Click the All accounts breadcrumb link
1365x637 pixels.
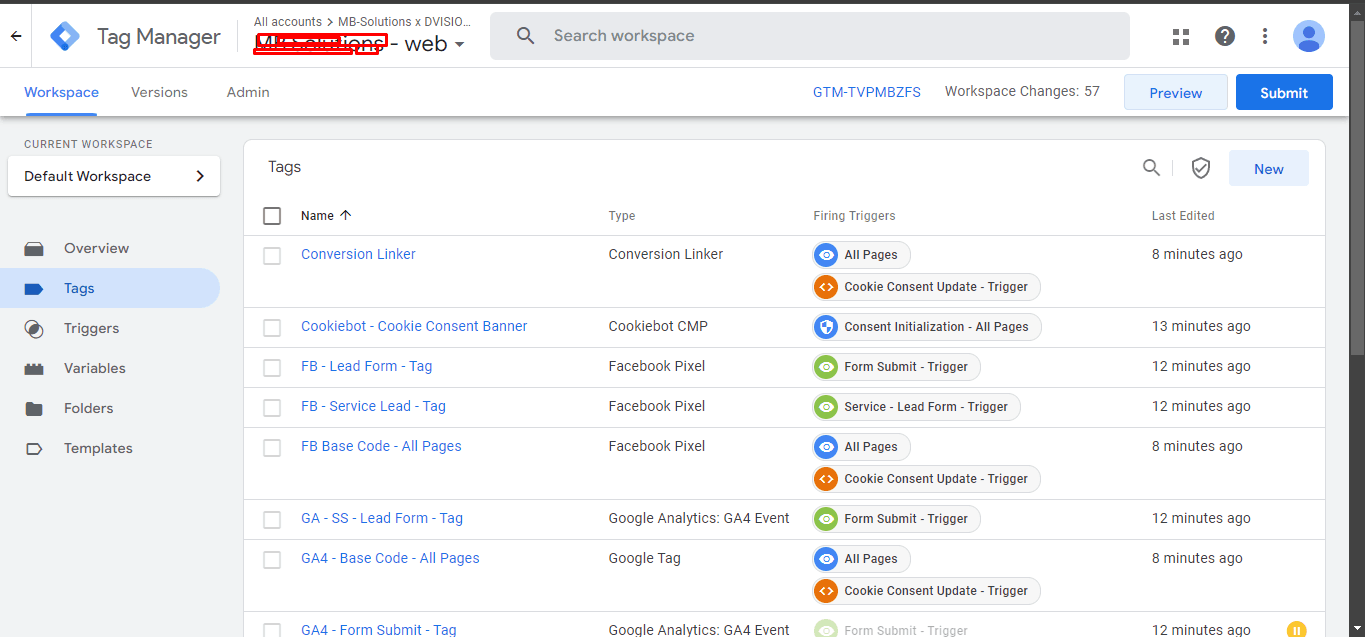tap(288, 21)
